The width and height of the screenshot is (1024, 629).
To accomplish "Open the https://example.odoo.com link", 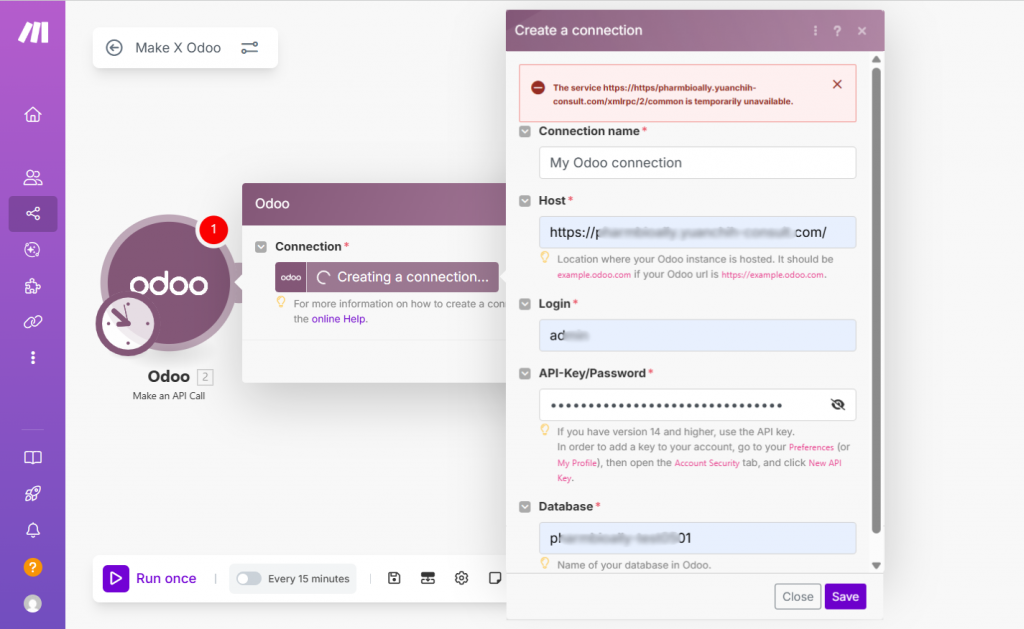I will (x=773, y=275).
